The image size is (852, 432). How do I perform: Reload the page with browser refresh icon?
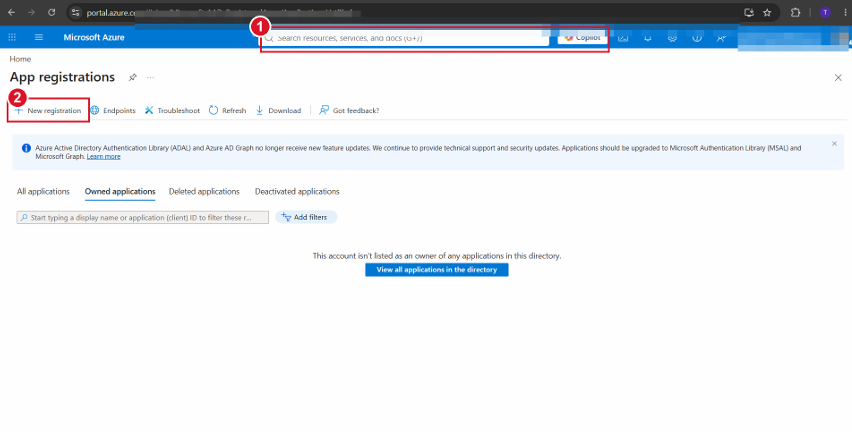pyautogui.click(x=52, y=12)
